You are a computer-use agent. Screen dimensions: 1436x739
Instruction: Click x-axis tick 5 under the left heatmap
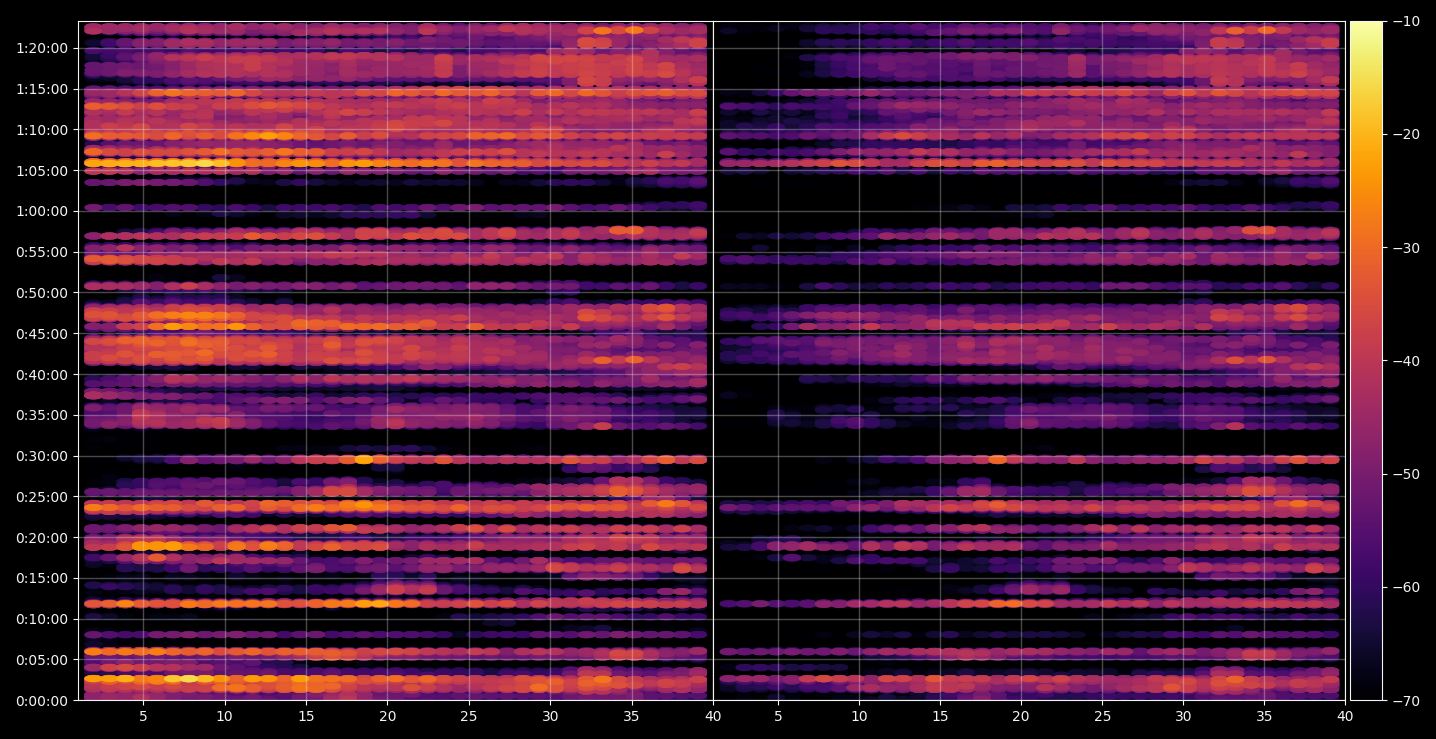coord(143,717)
